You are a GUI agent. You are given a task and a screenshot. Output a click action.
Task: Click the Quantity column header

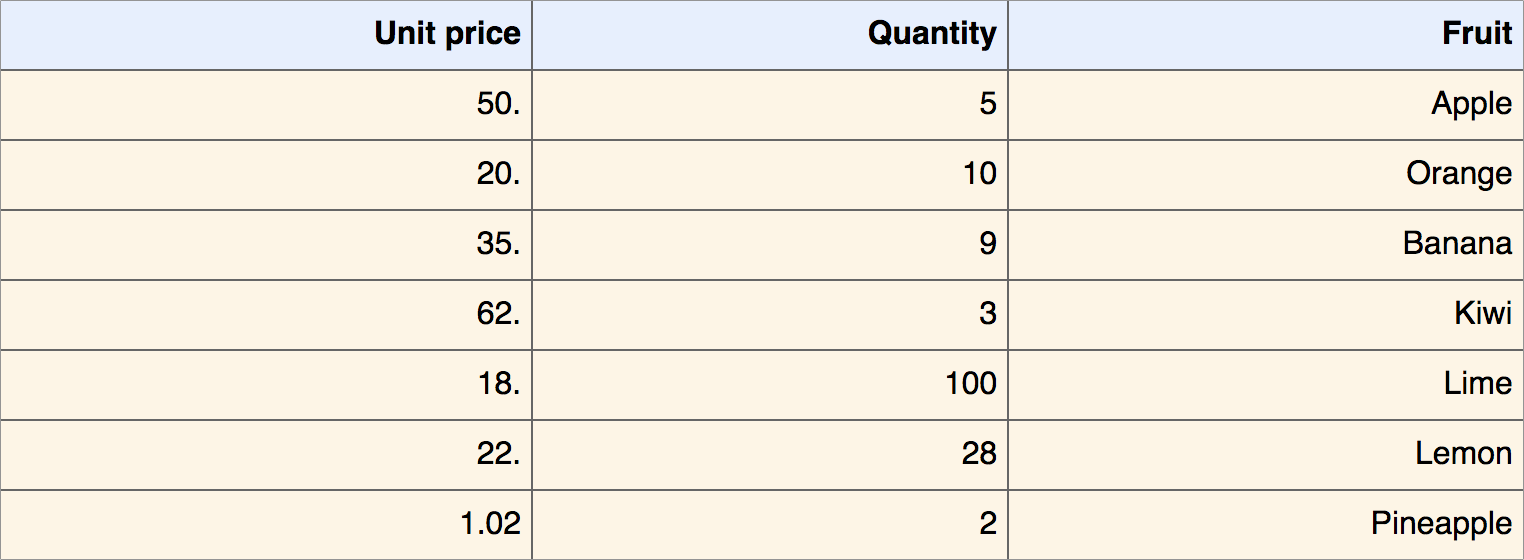[931, 34]
